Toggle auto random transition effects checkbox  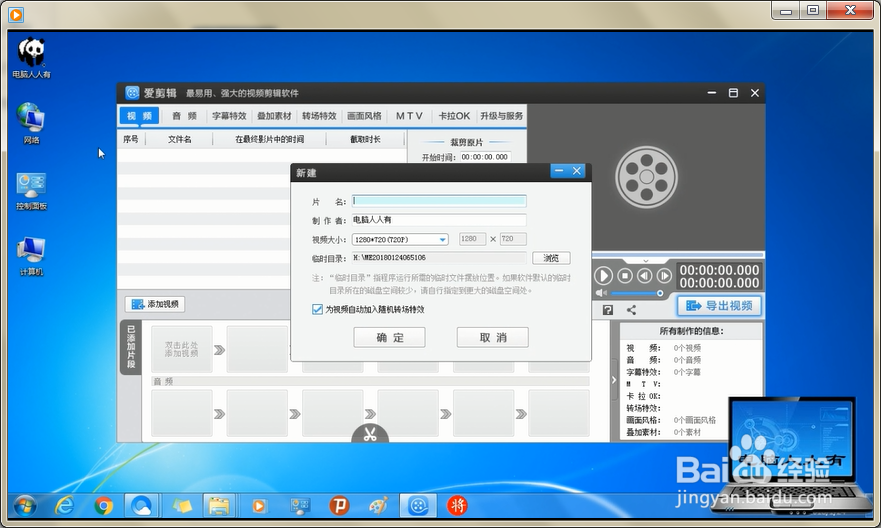pos(317,309)
